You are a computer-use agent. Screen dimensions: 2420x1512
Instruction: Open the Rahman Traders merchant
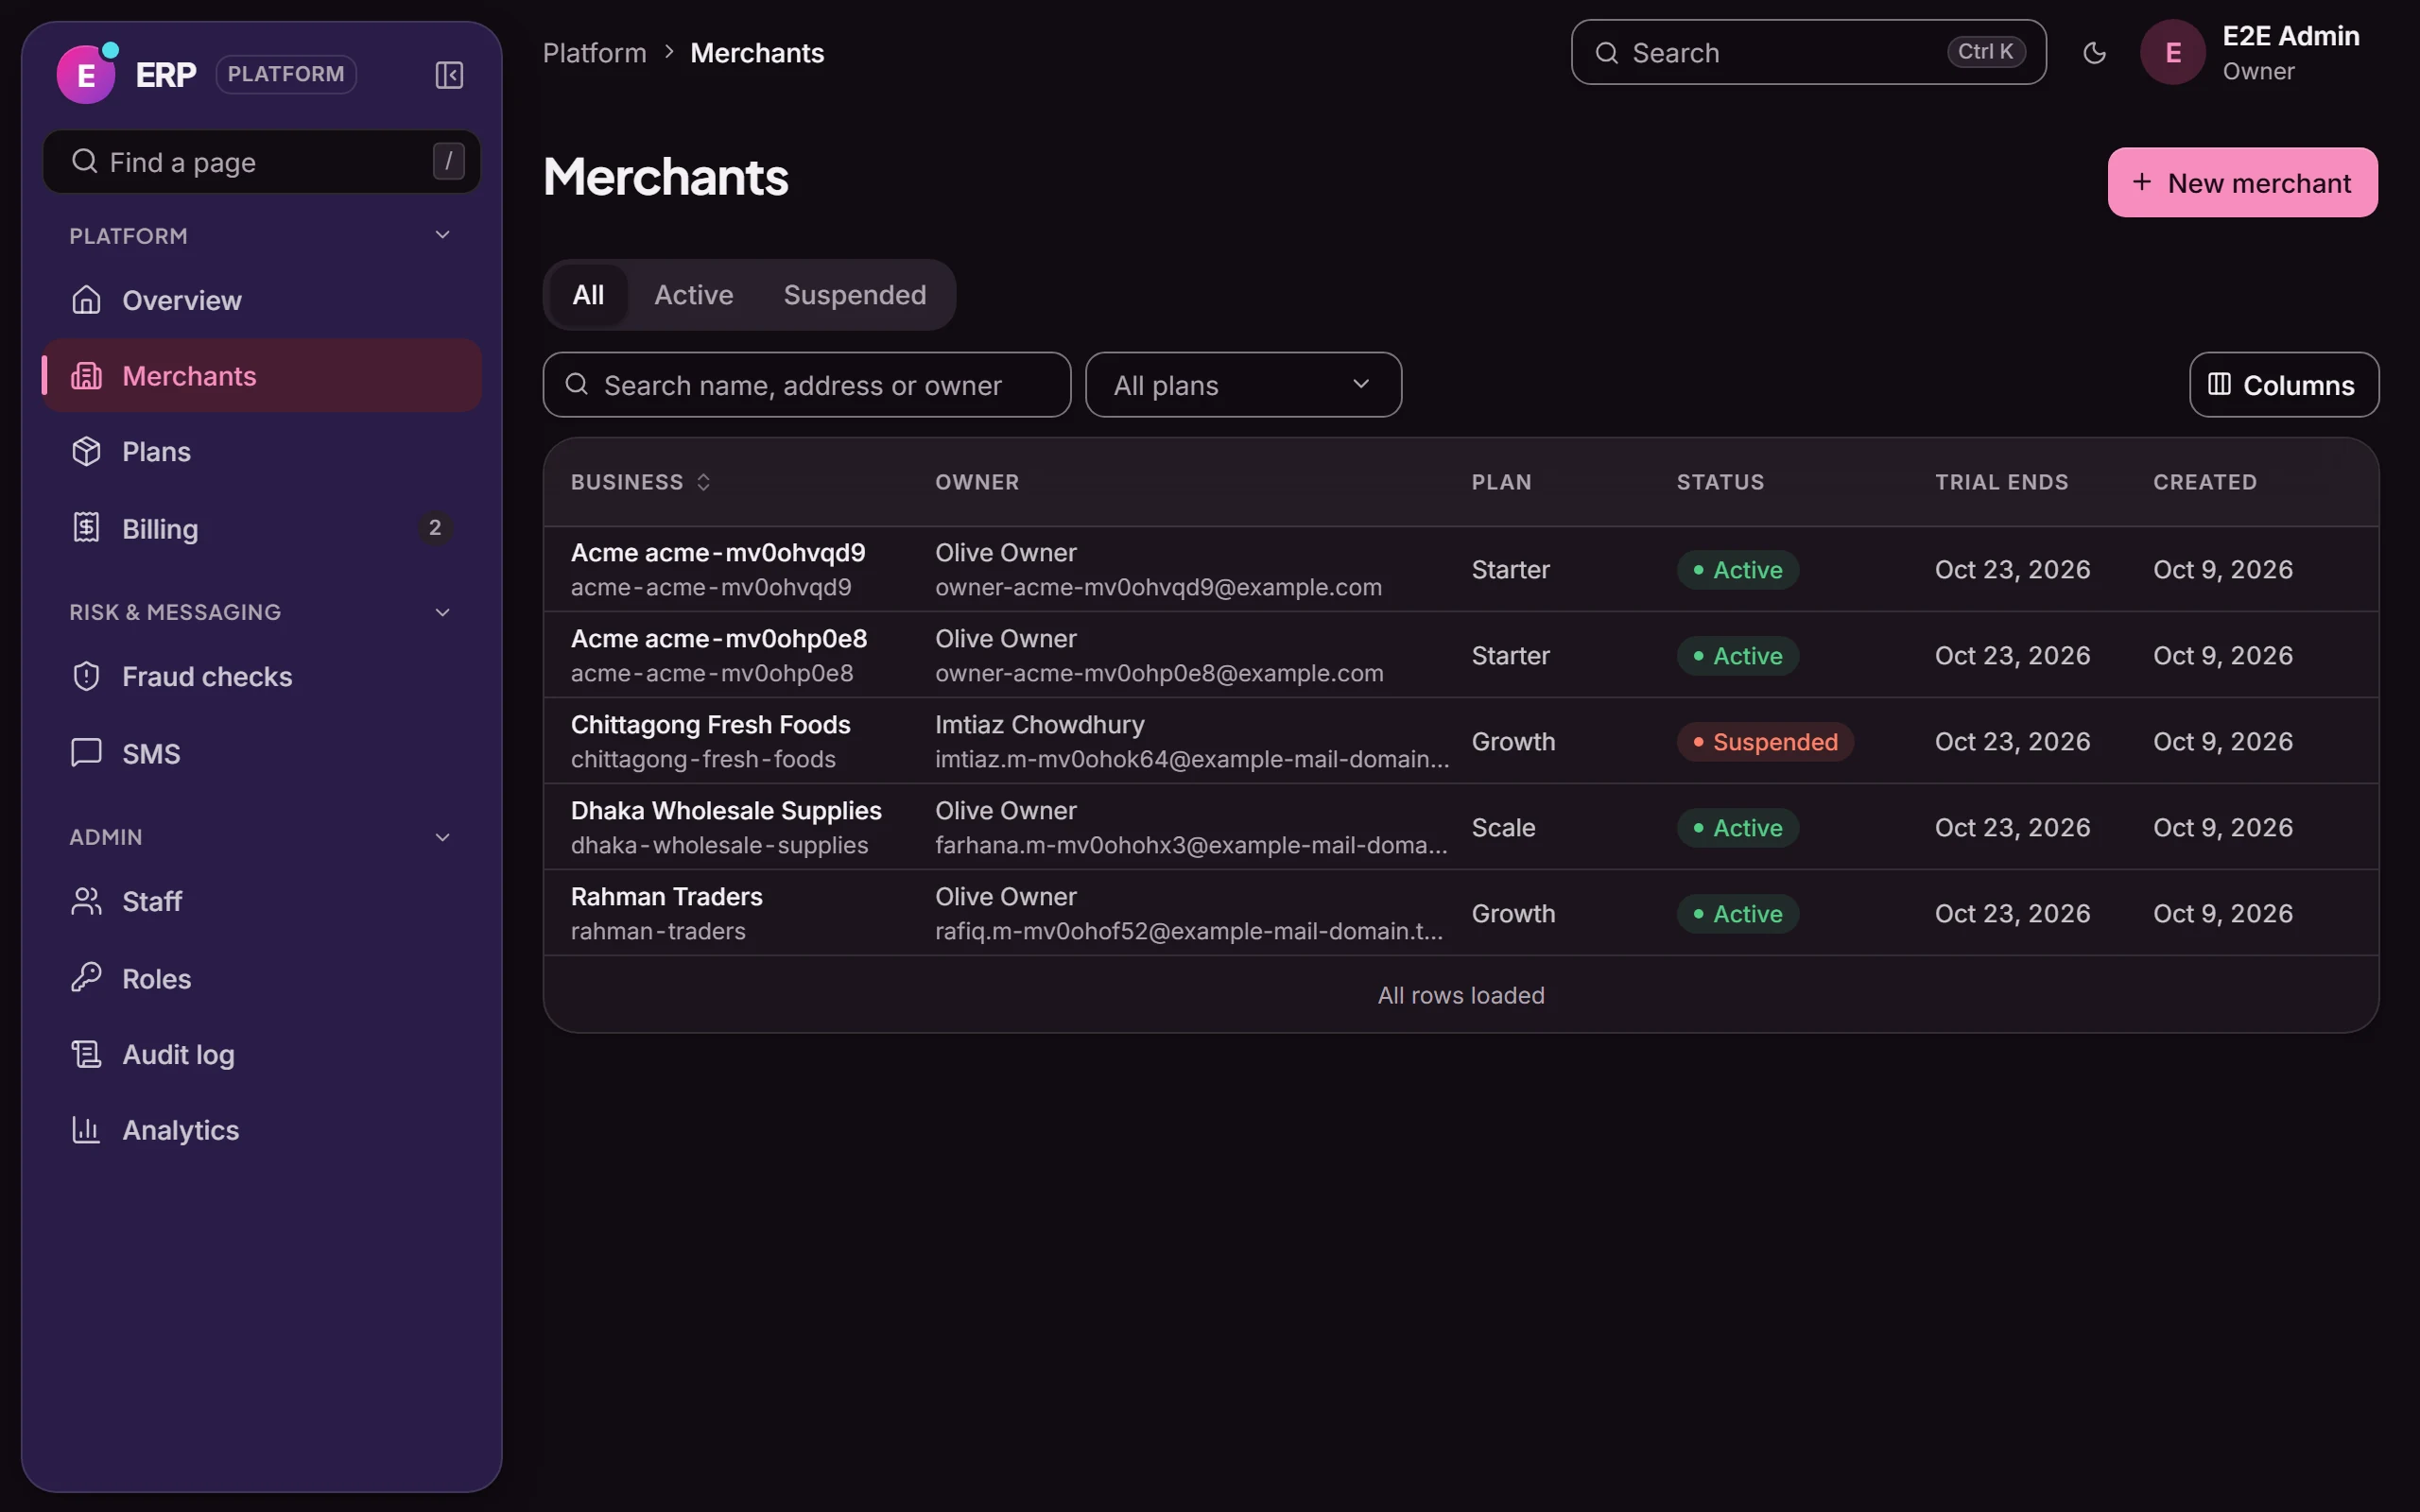(x=1461, y=913)
